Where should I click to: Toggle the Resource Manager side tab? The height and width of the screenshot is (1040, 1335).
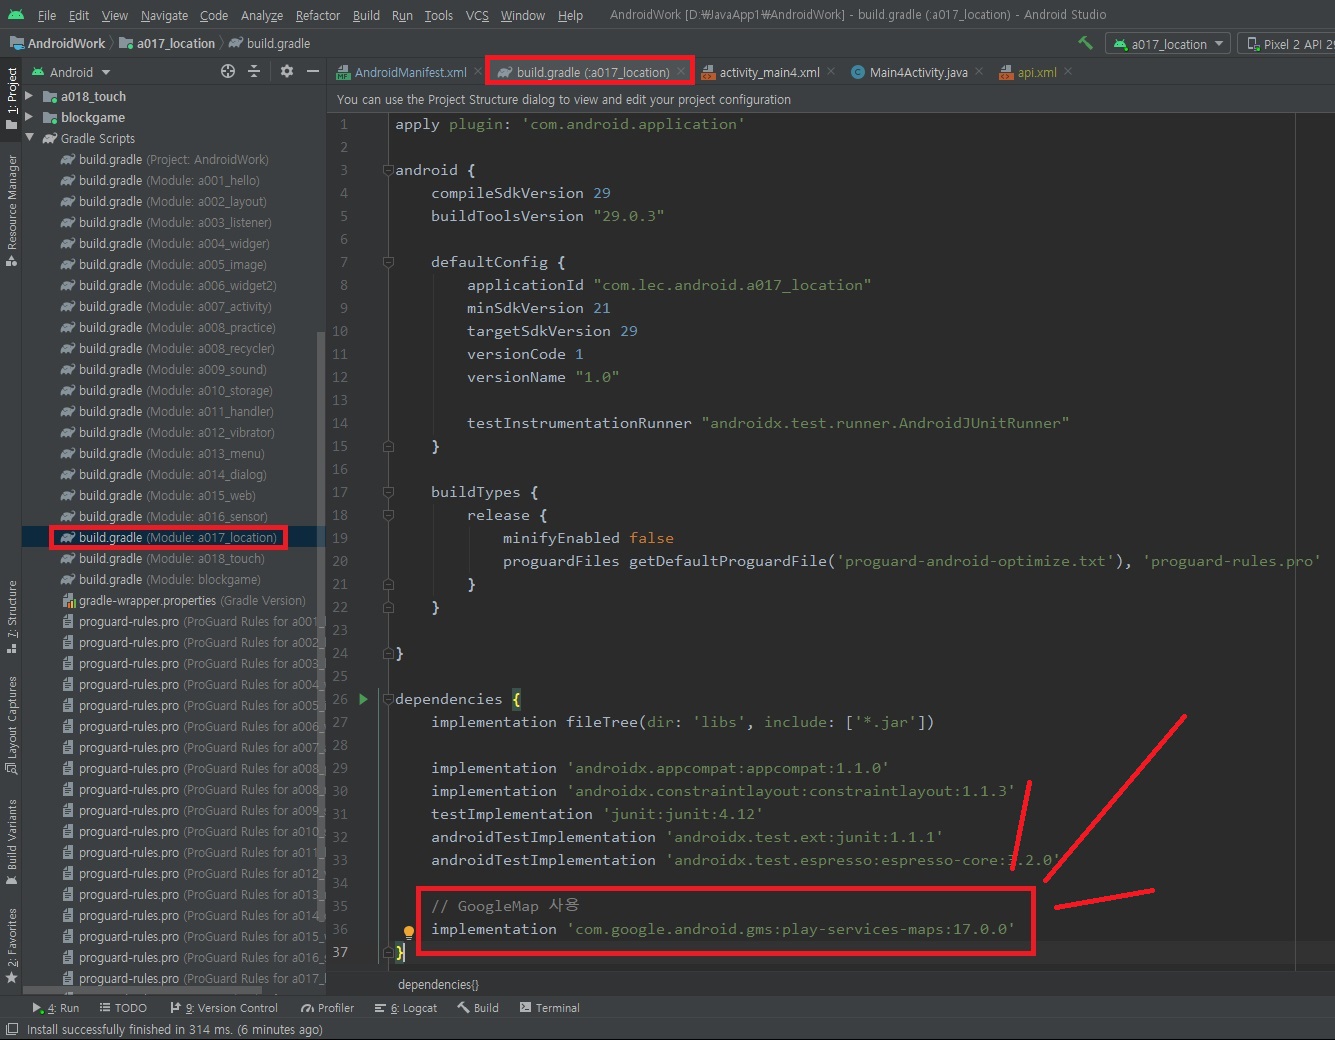click(x=12, y=209)
